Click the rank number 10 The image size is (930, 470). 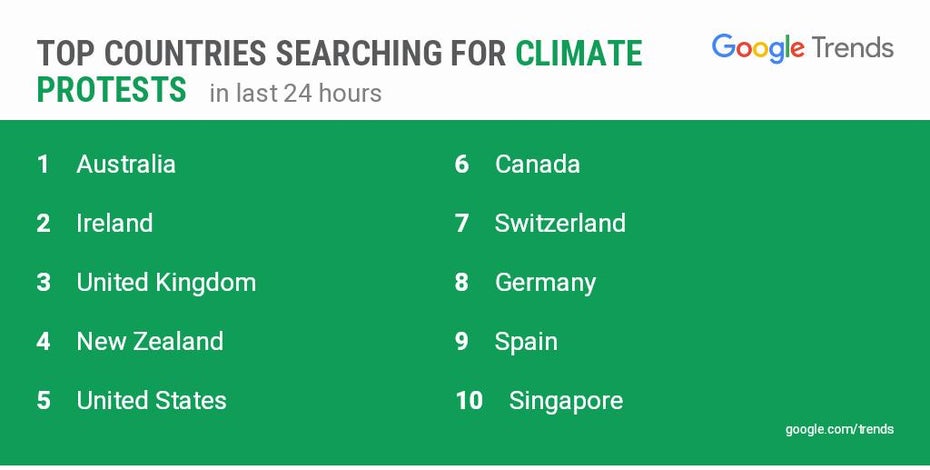[469, 401]
